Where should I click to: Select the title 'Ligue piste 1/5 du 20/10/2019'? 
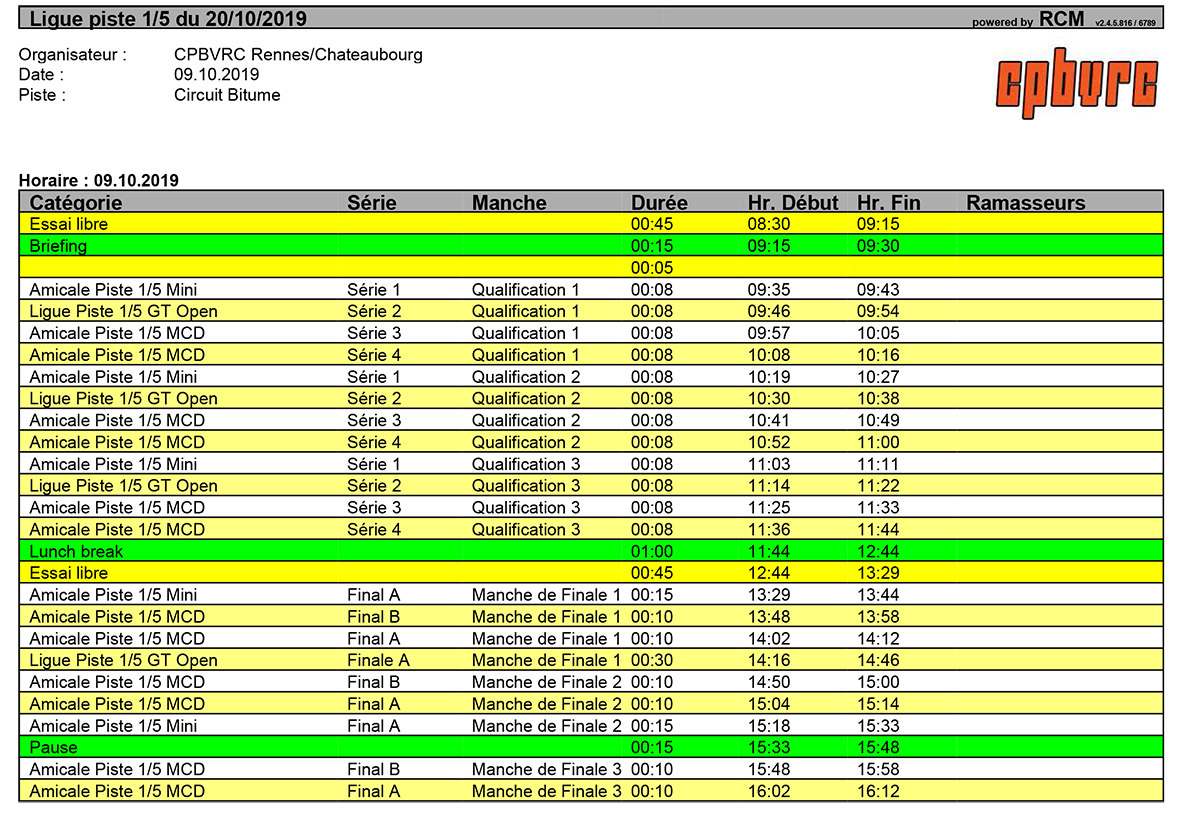pos(168,19)
